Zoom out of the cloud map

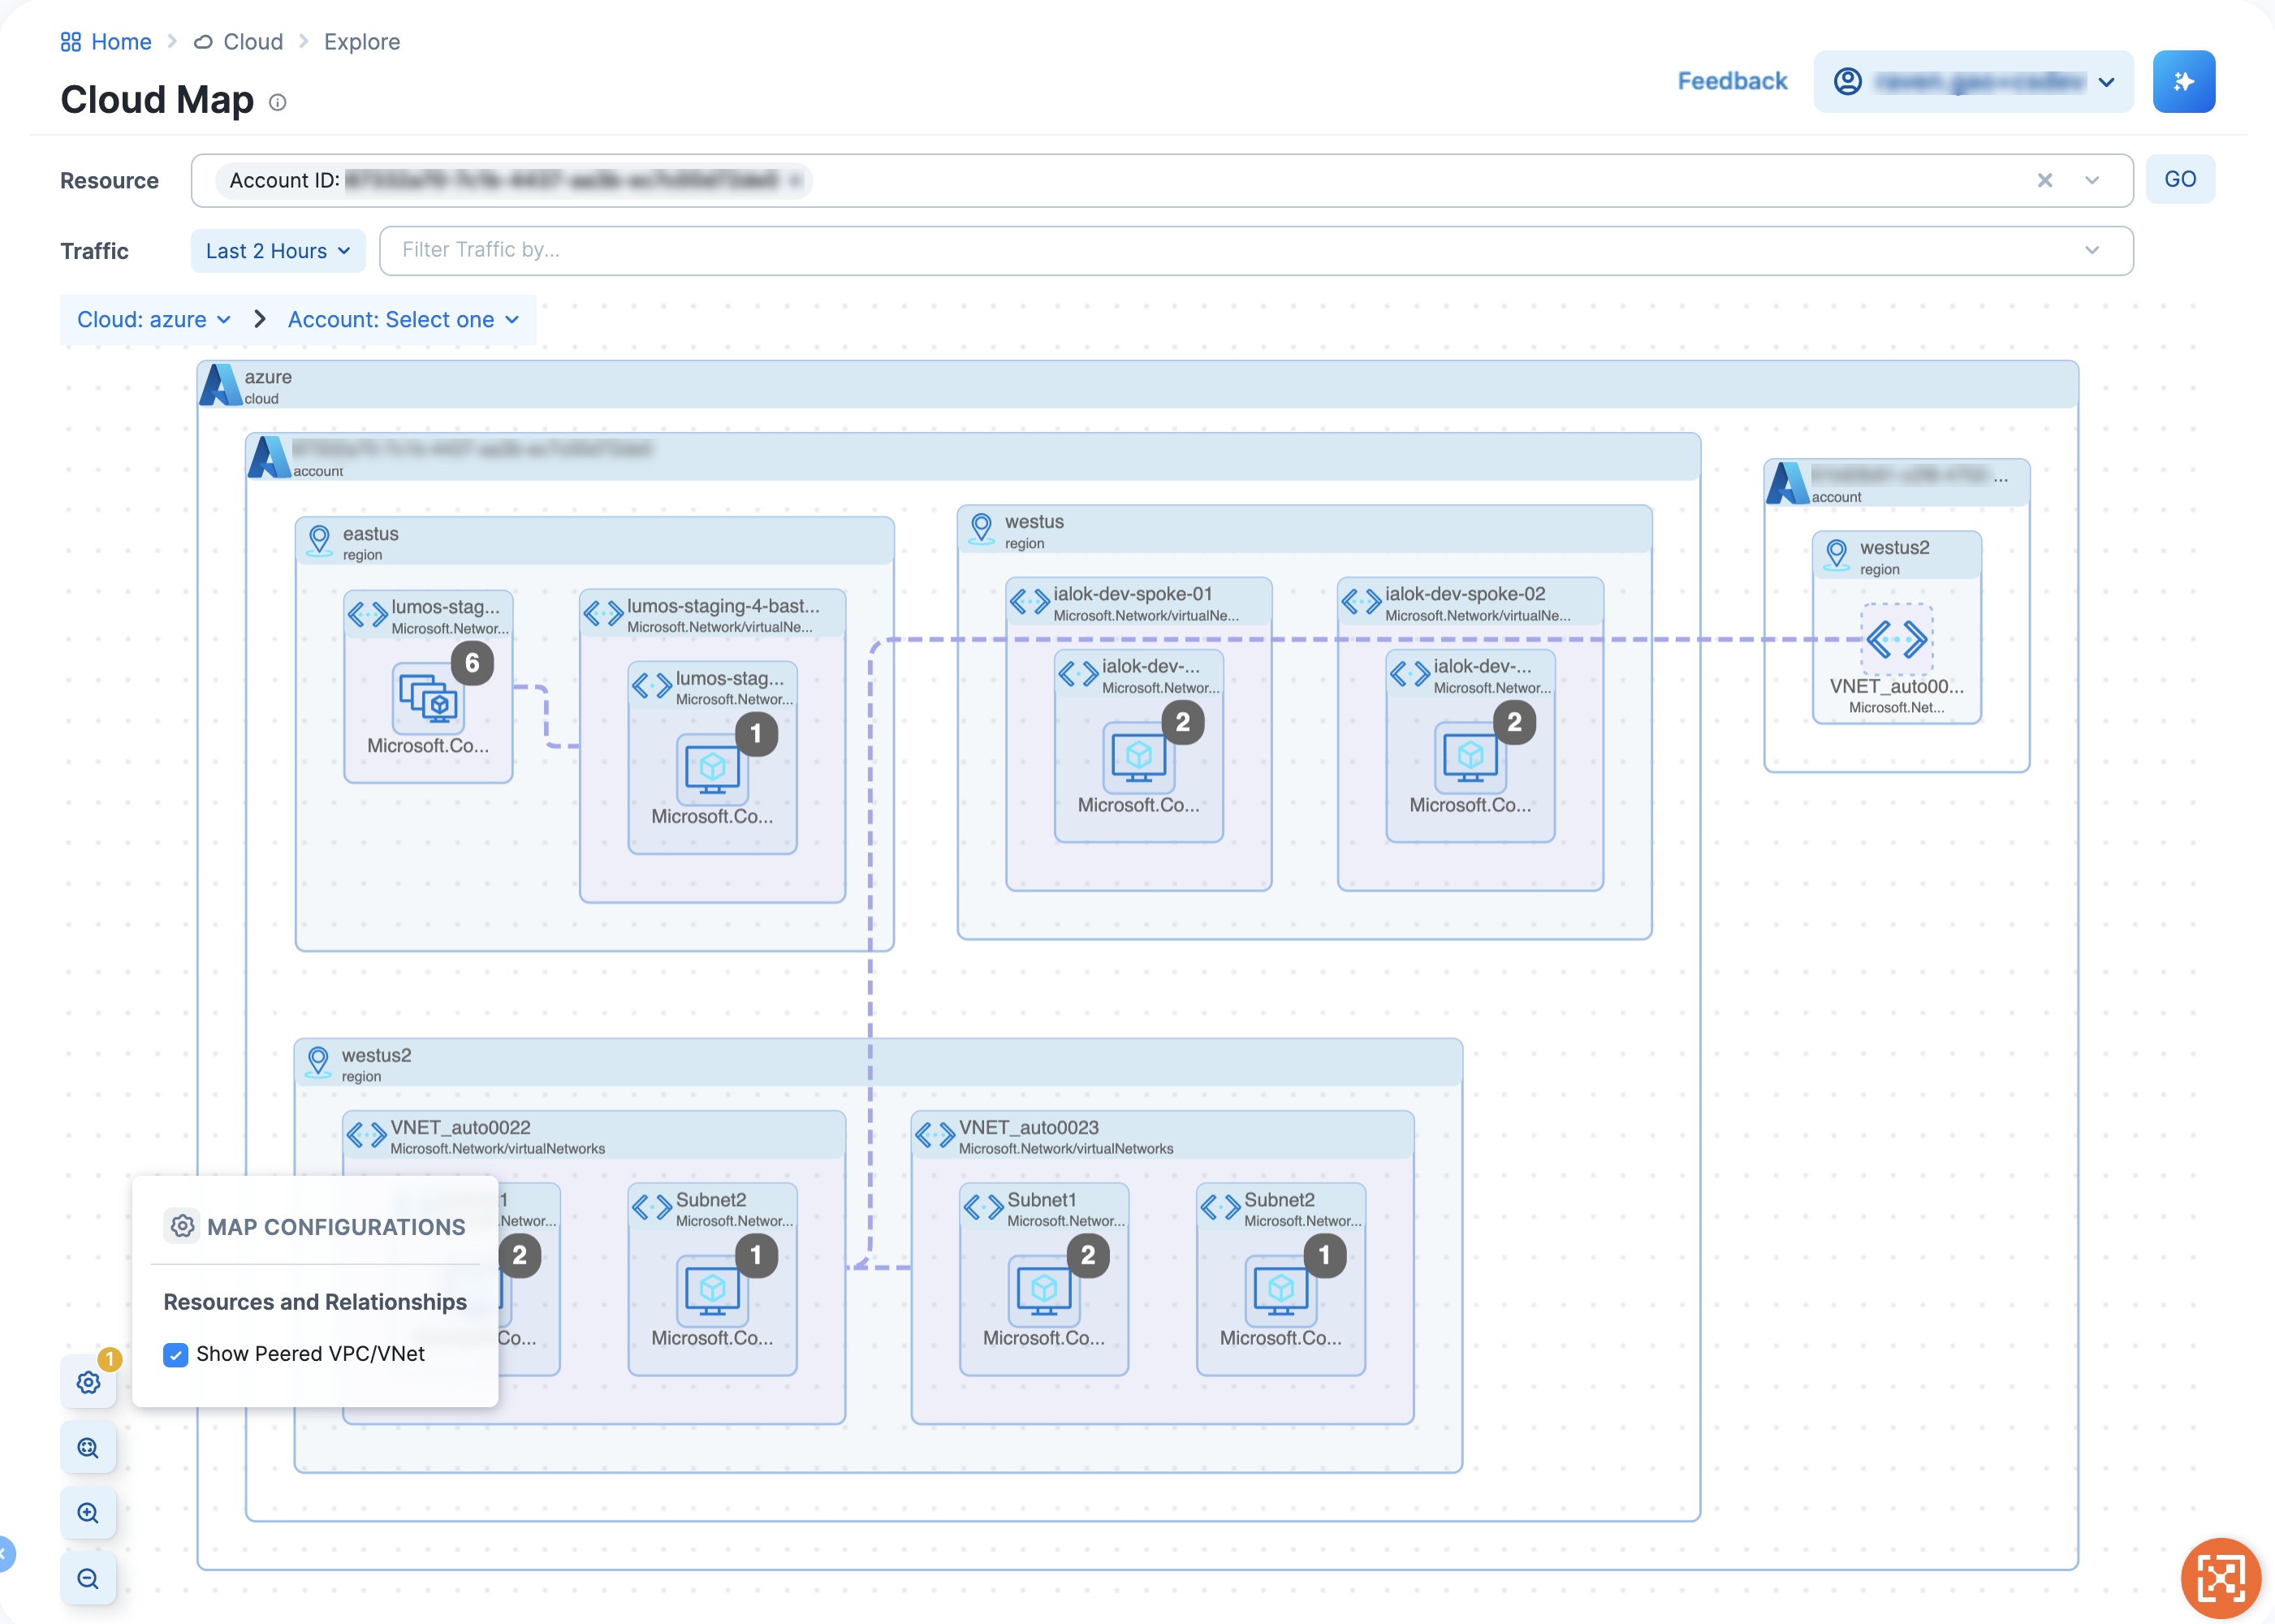pyautogui.click(x=88, y=1579)
